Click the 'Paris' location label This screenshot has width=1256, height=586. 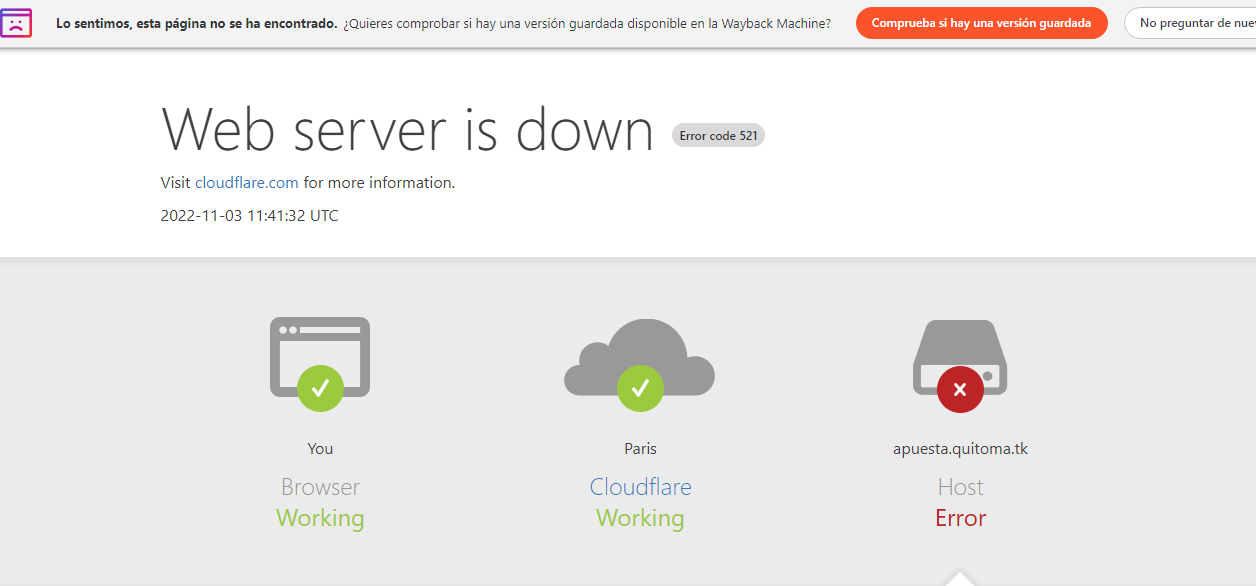(640, 449)
